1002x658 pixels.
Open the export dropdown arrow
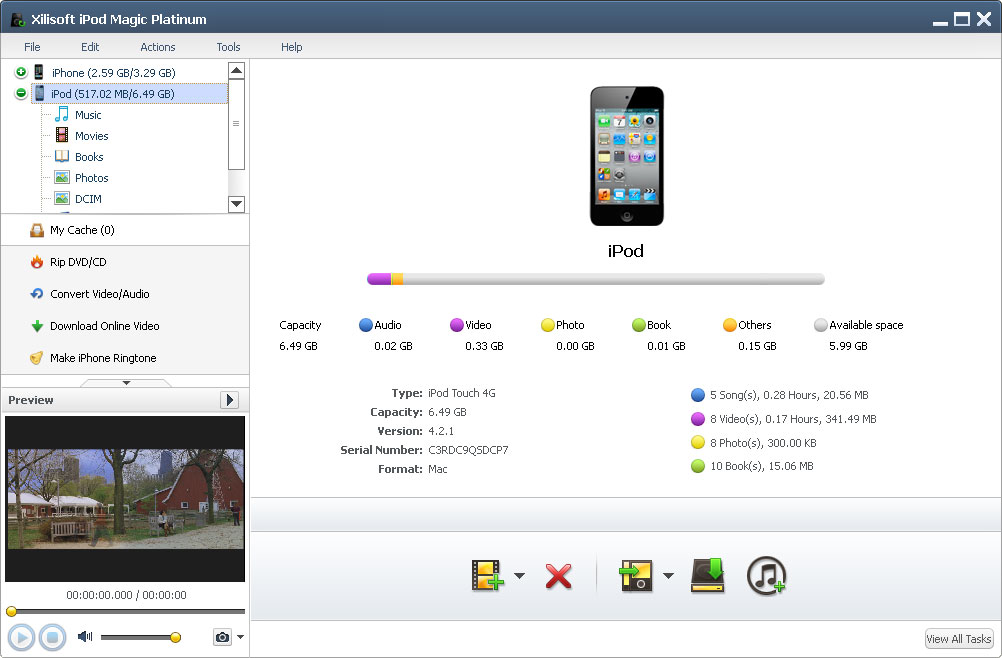click(x=668, y=576)
